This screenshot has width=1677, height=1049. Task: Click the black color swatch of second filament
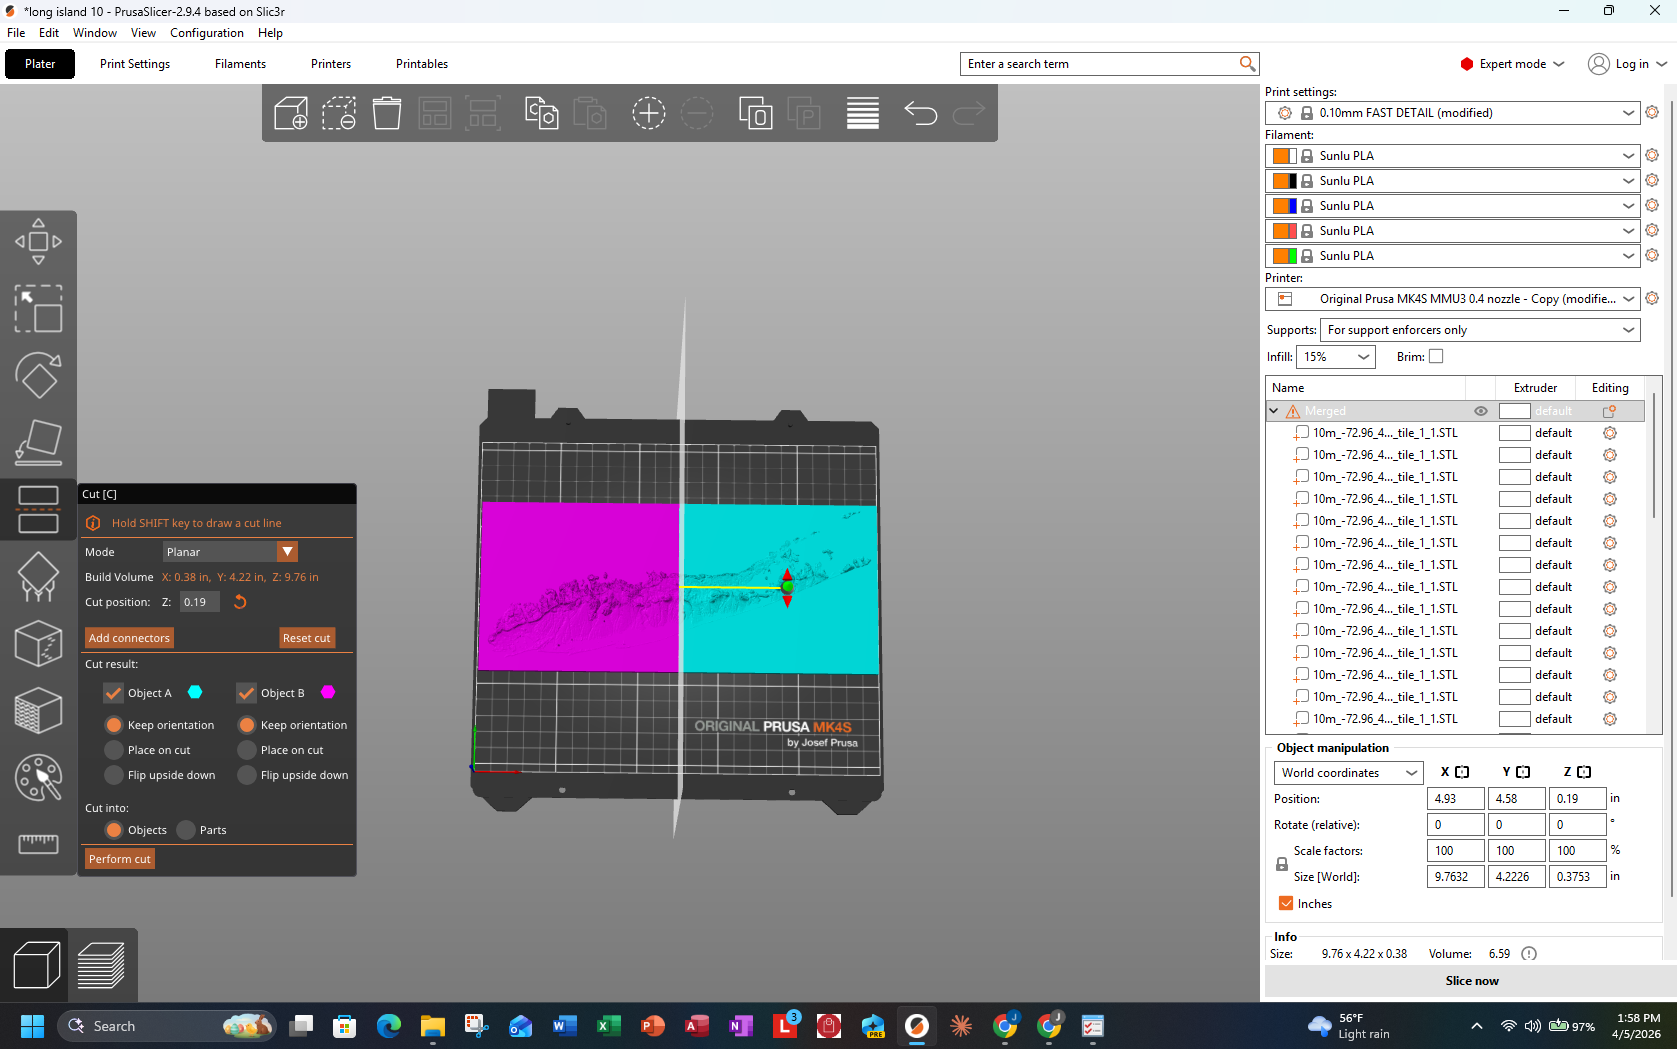(1293, 181)
